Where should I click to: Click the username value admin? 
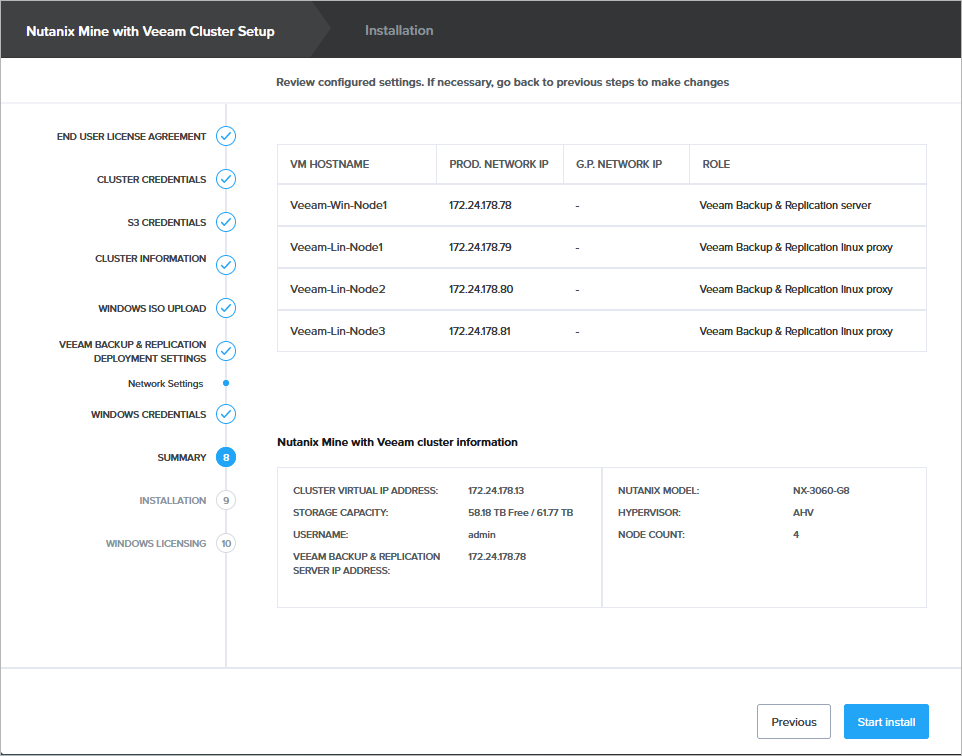(482, 534)
